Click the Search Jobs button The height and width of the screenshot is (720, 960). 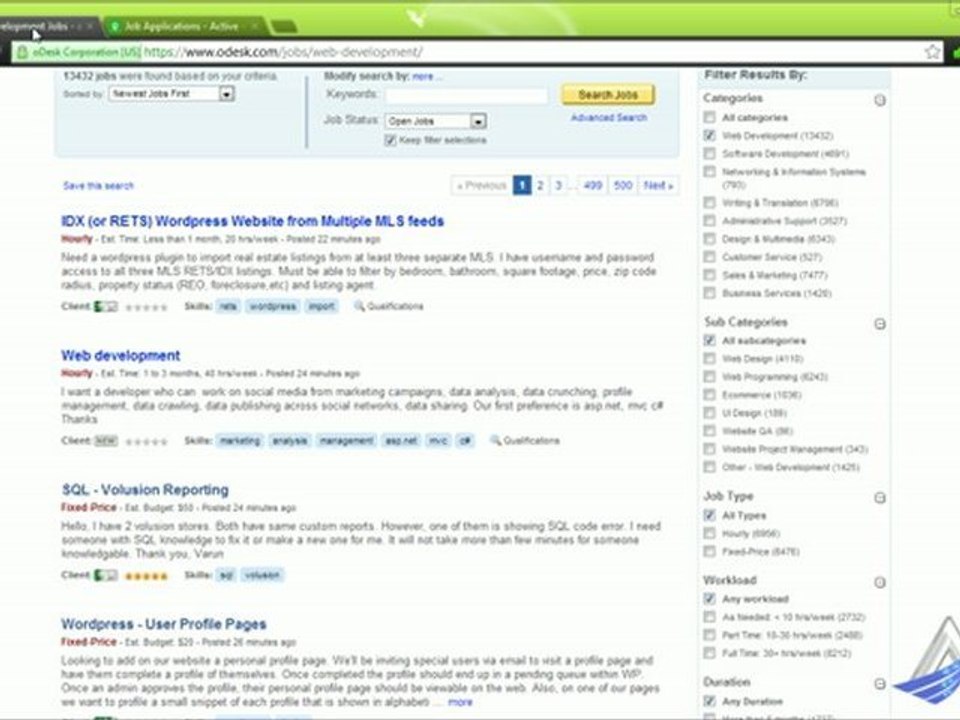point(608,95)
